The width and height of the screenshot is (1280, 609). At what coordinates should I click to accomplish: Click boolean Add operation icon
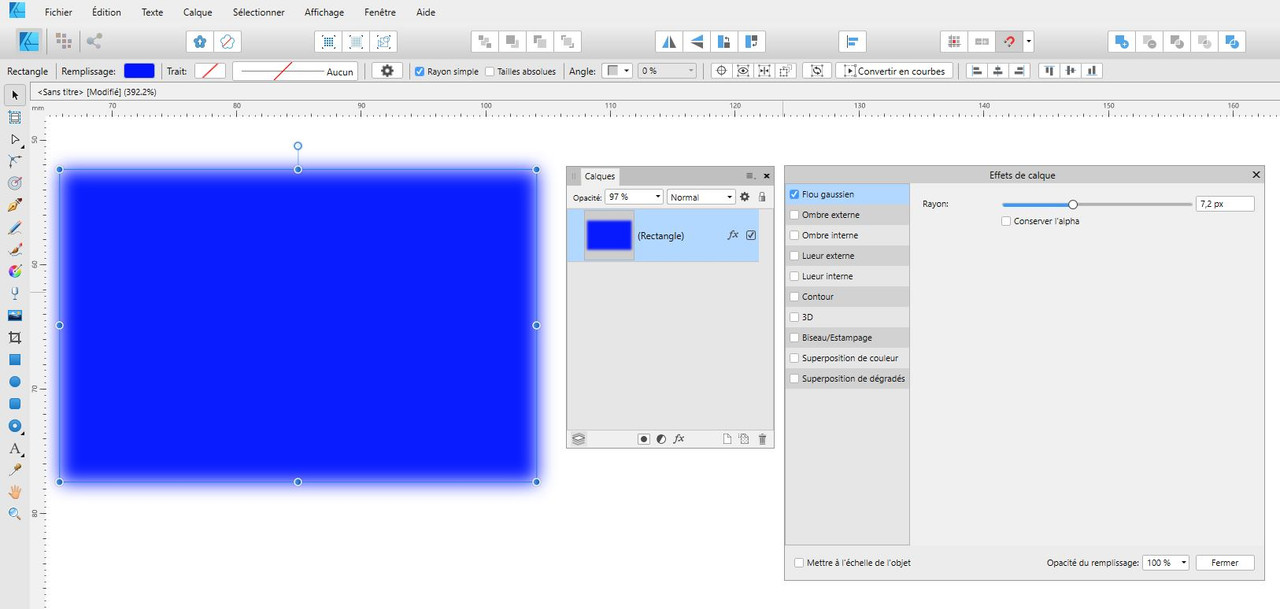tap(1122, 41)
